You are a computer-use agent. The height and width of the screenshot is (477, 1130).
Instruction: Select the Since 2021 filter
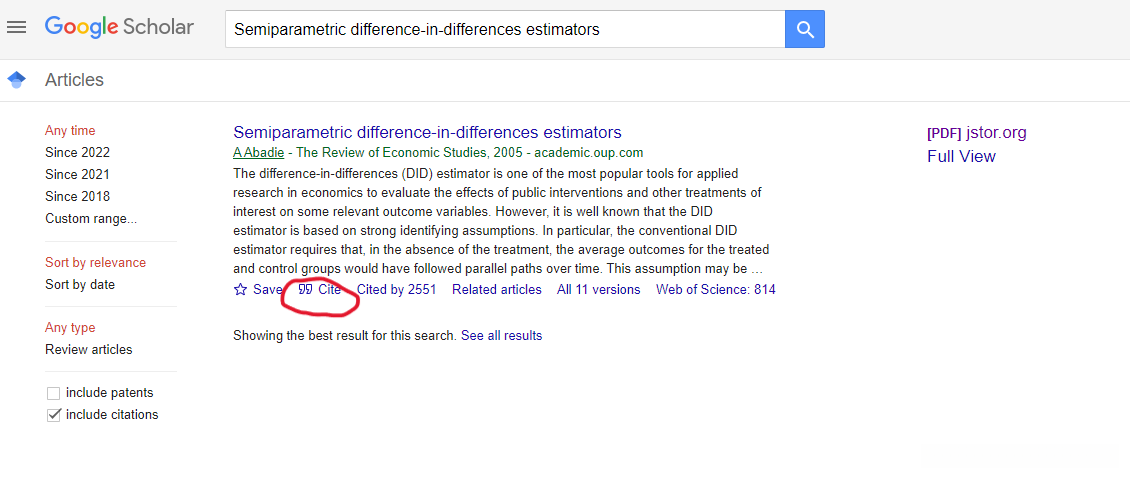[x=77, y=175]
